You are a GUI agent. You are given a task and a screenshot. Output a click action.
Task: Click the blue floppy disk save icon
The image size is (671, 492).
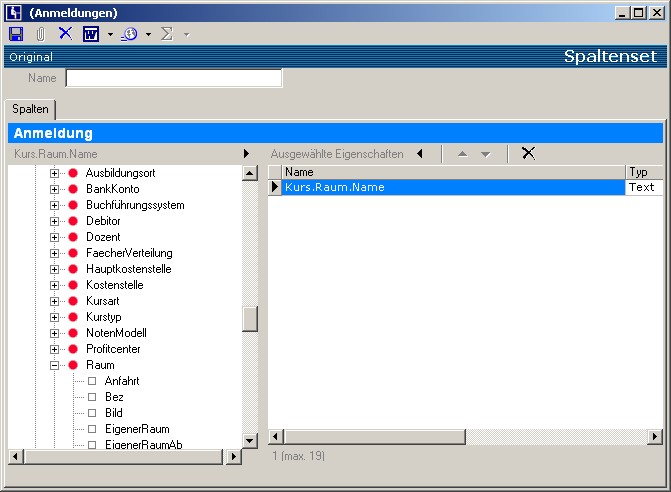(x=16, y=34)
